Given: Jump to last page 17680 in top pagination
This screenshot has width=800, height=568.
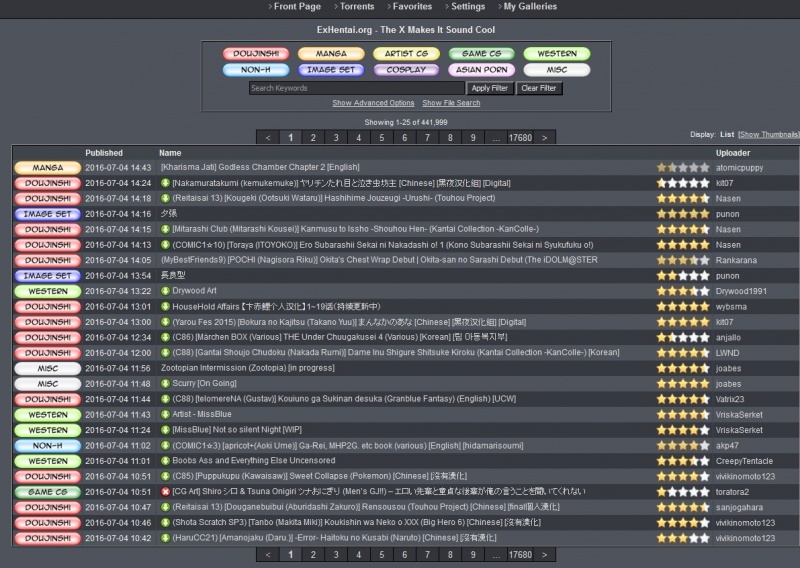Looking at the screenshot, I should [x=520, y=138].
